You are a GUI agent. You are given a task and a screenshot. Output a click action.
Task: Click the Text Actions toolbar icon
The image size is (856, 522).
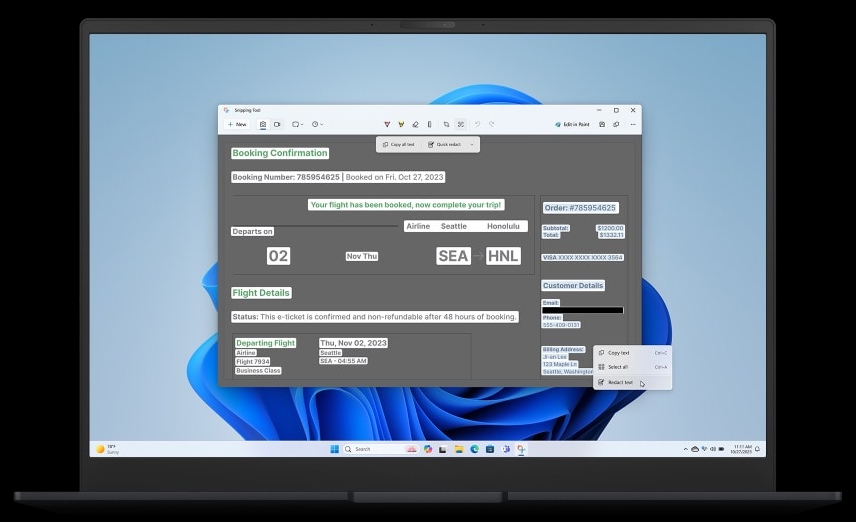[x=460, y=124]
